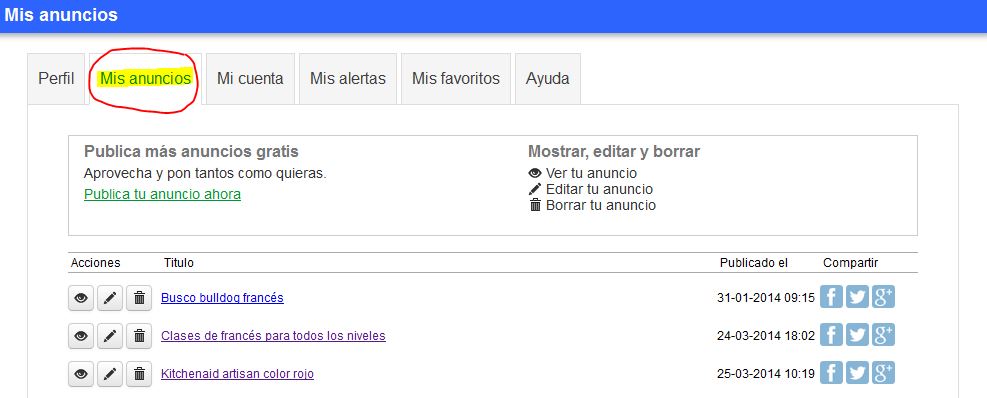Open the Busco bulldog francés listing link
This screenshot has height=398, width=987.
(222, 298)
